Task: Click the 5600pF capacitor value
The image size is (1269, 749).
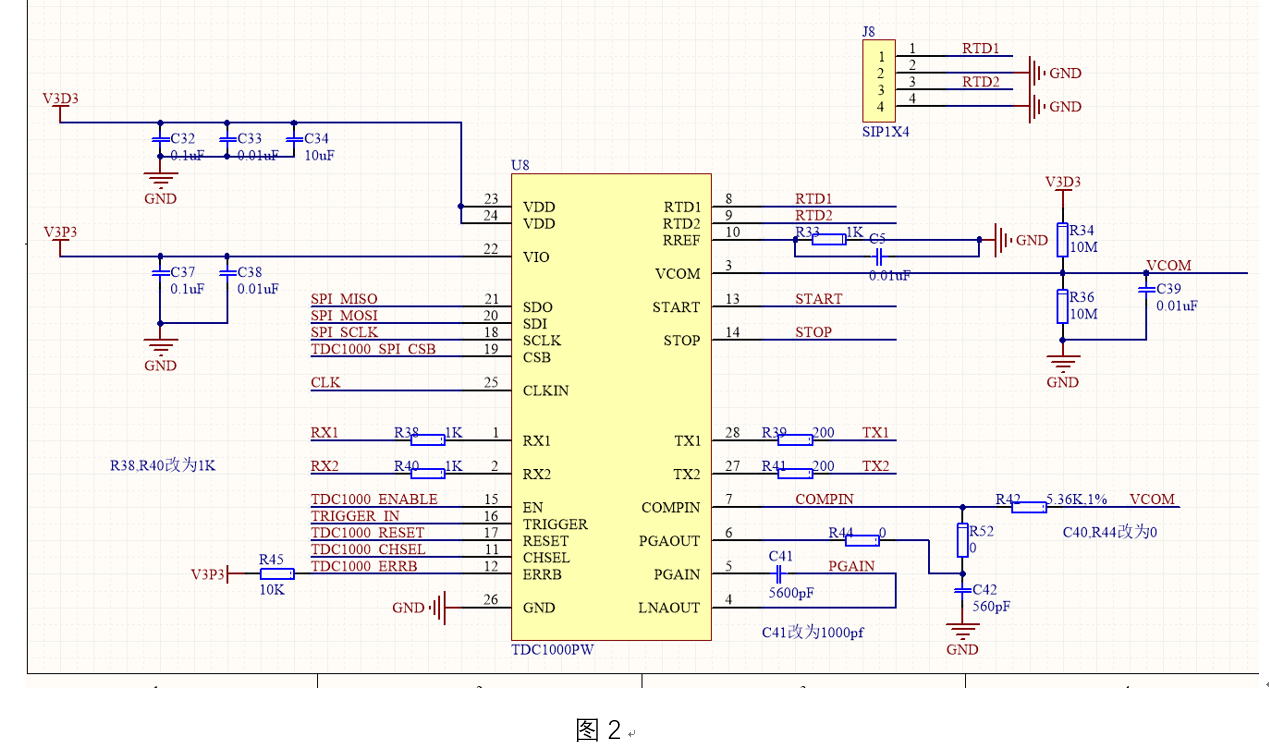Action: pyautogui.click(x=791, y=592)
